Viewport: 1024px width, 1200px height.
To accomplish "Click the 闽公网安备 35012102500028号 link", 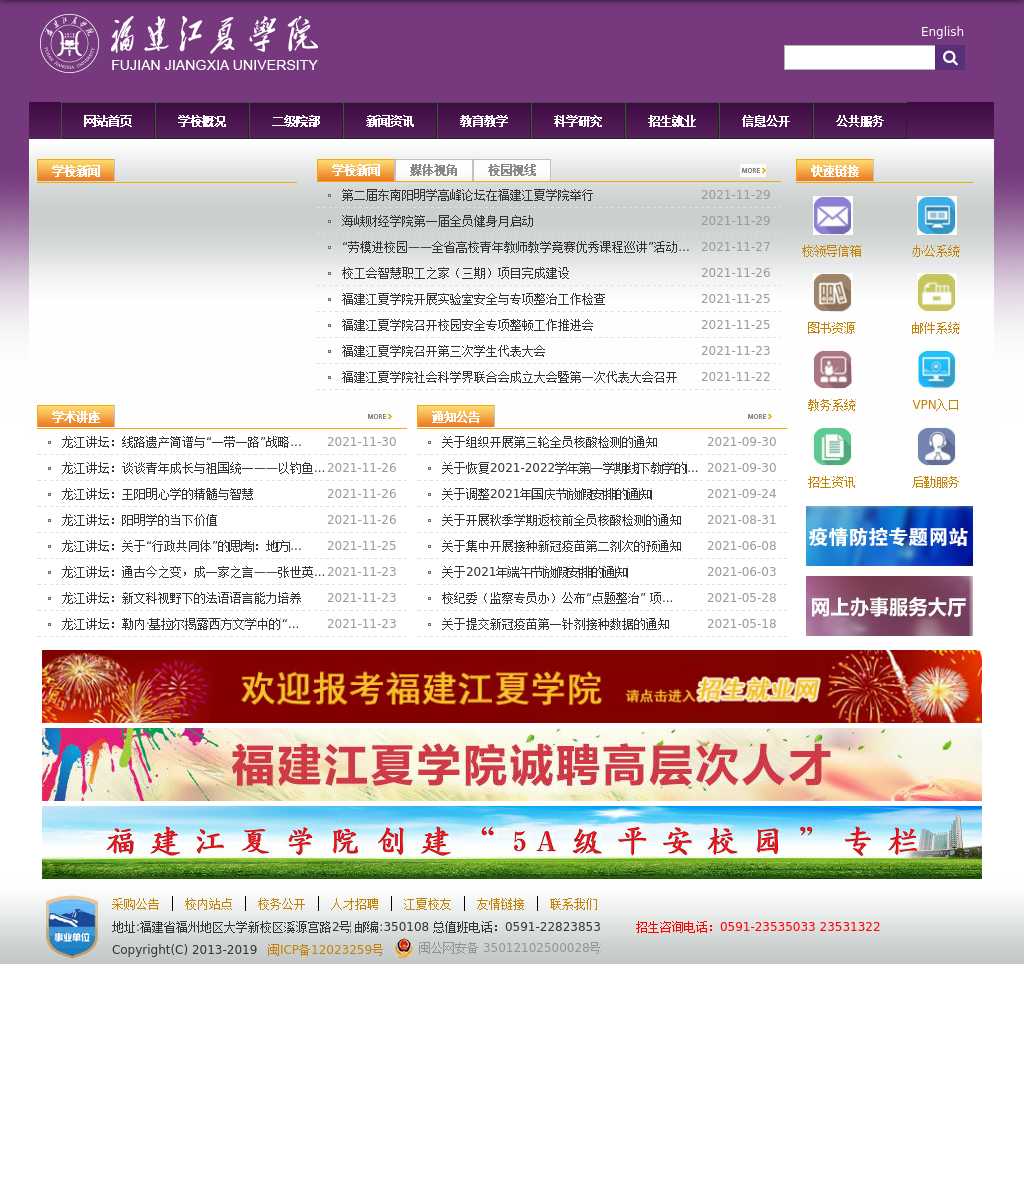I will tap(509, 948).
